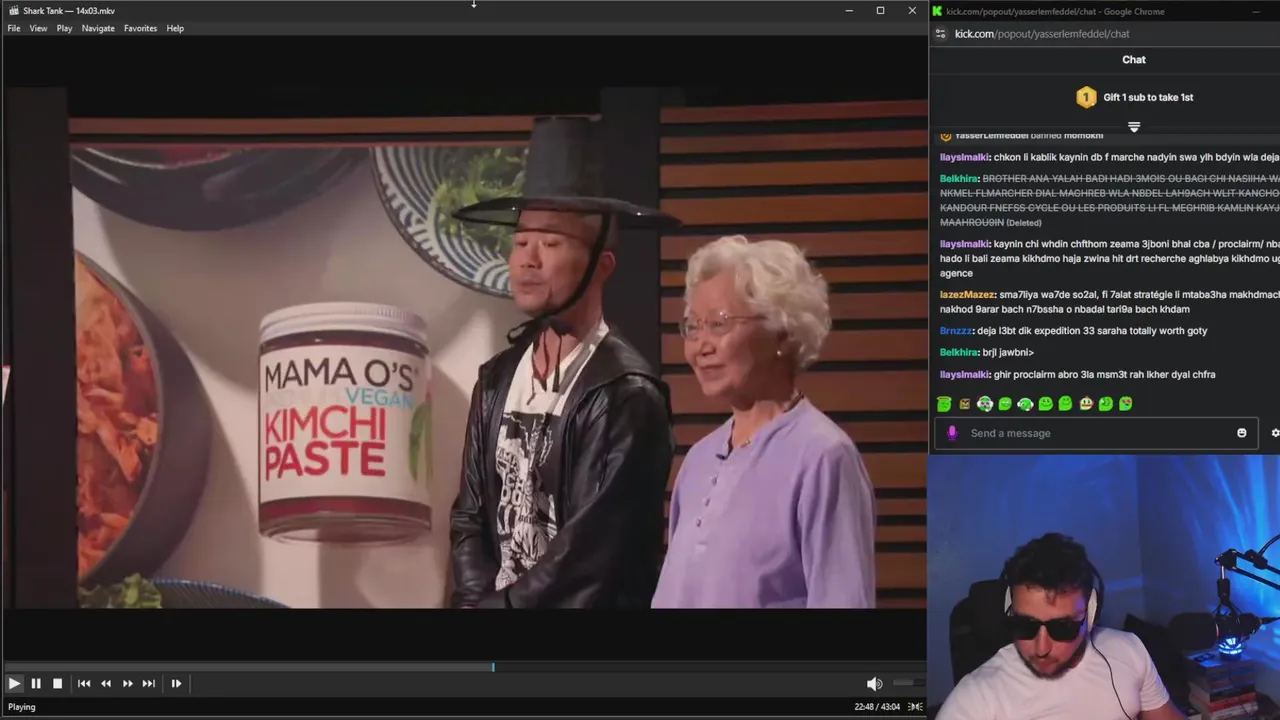Click the rewind (decrease speed) button

pyautogui.click(x=106, y=683)
